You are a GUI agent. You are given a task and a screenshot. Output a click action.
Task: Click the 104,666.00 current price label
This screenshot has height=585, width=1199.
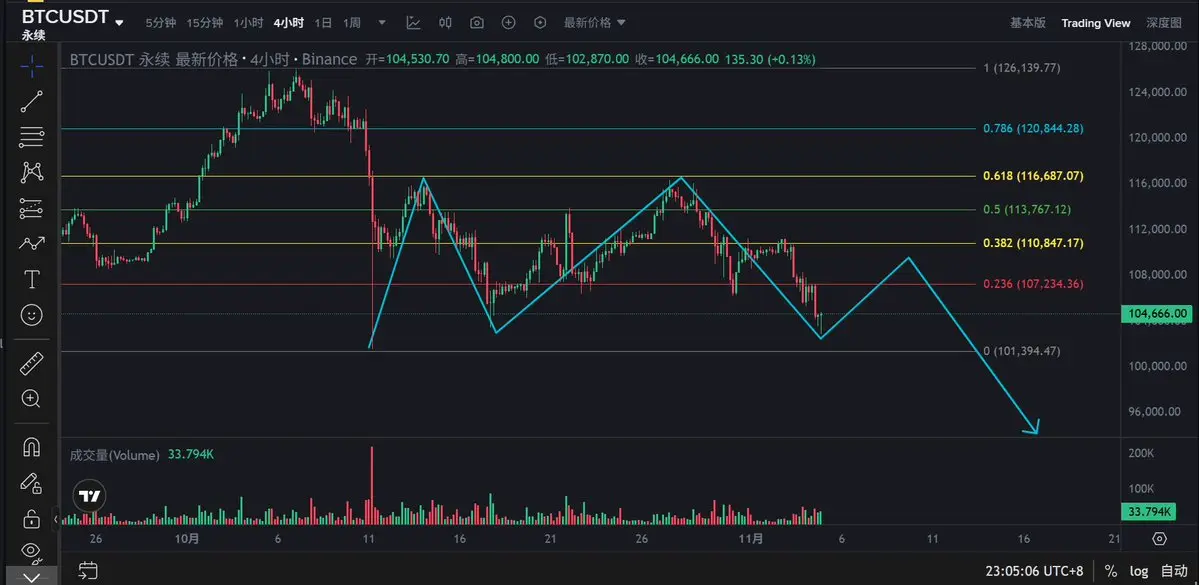pyautogui.click(x=1157, y=314)
